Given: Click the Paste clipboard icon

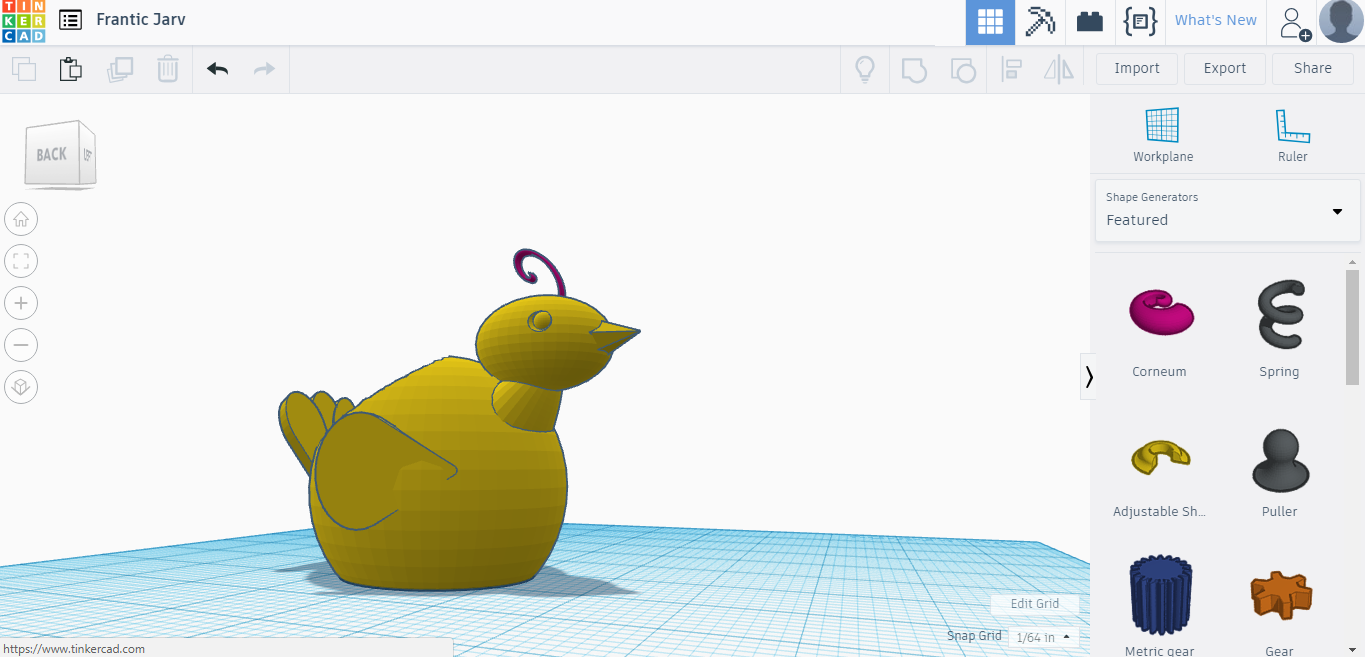Looking at the screenshot, I should click(70, 69).
